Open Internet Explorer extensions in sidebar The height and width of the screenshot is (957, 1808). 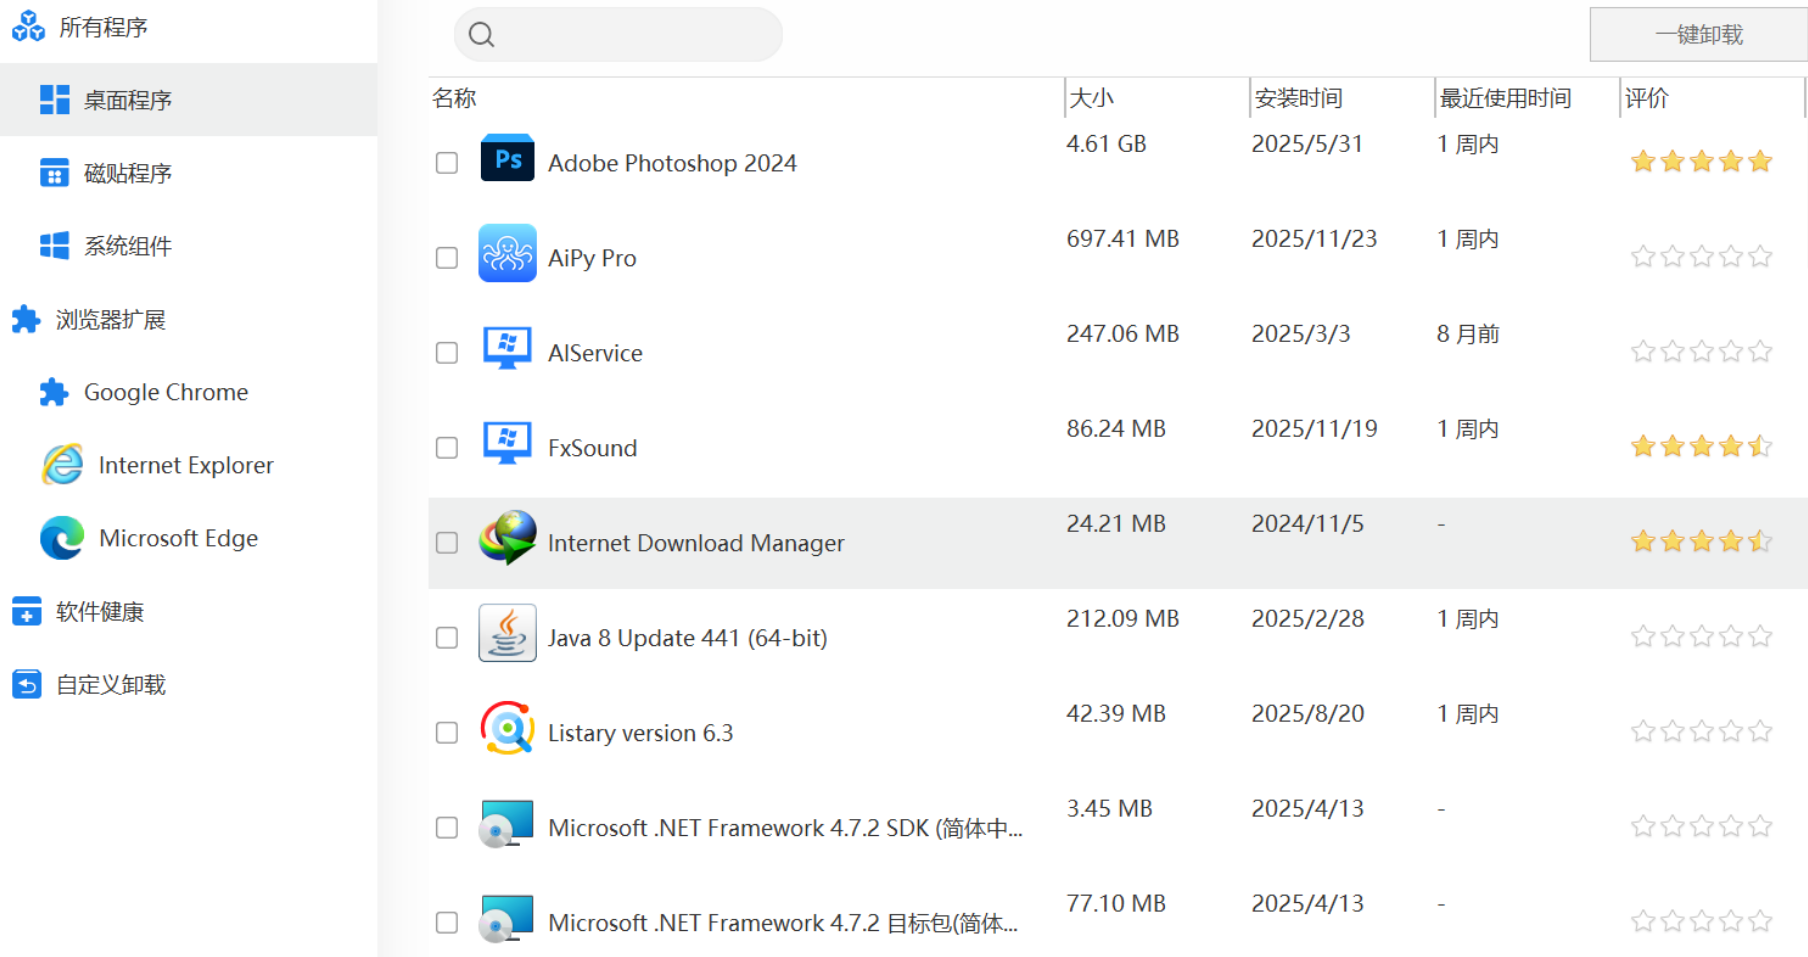click(185, 466)
